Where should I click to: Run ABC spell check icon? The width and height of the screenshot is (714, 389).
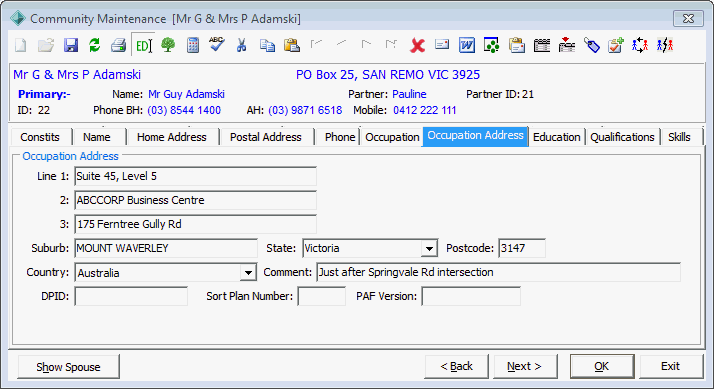point(217,44)
